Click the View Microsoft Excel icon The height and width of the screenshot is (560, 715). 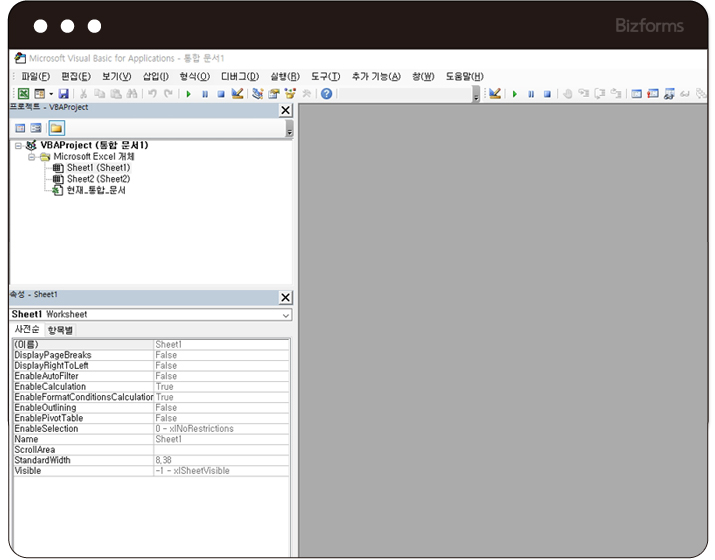(x=22, y=94)
